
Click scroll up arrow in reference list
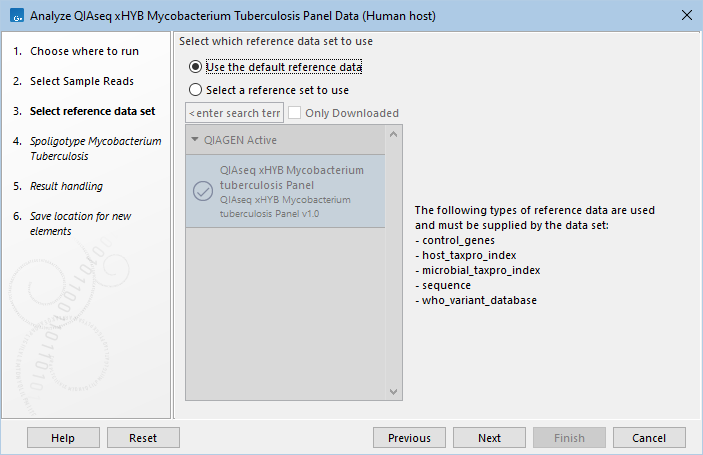(393, 134)
